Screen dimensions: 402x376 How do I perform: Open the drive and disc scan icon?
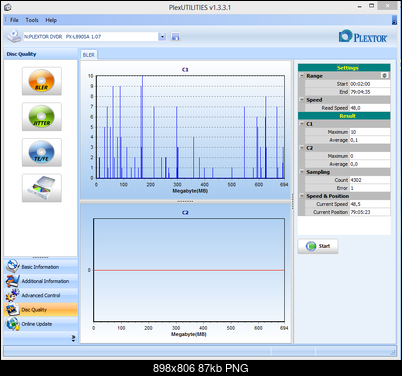coord(42,188)
